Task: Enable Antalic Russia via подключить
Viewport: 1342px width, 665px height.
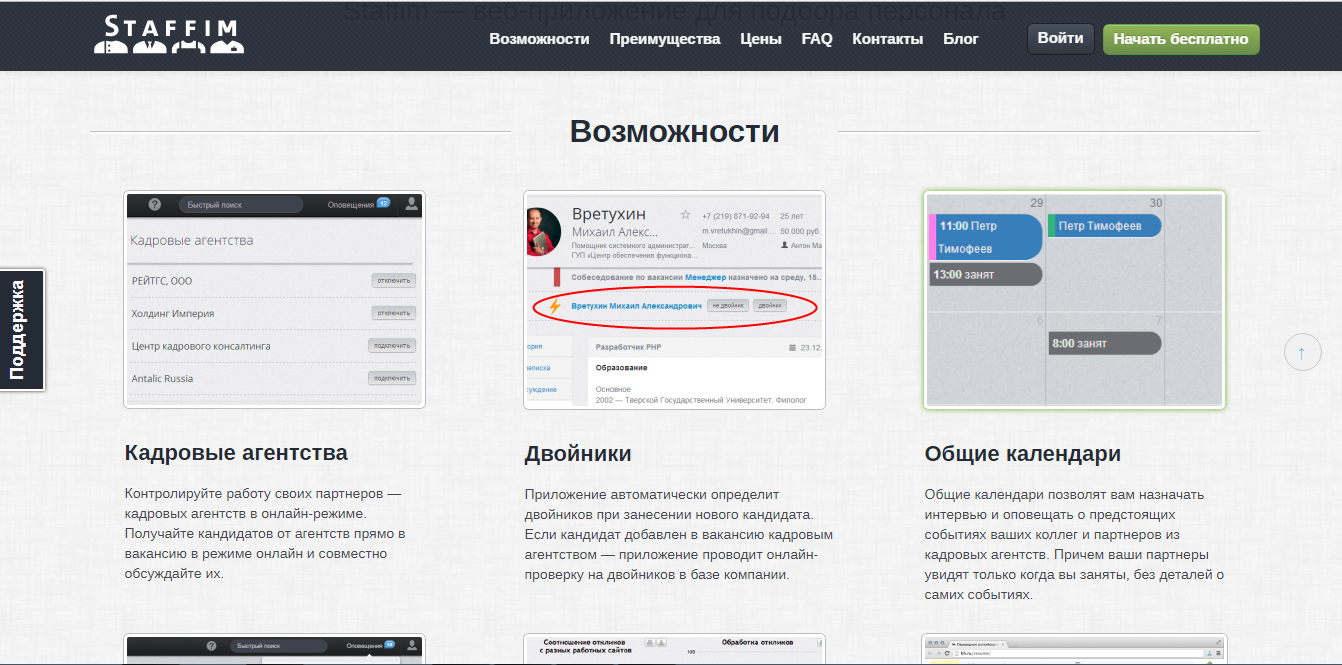Action: [394, 378]
